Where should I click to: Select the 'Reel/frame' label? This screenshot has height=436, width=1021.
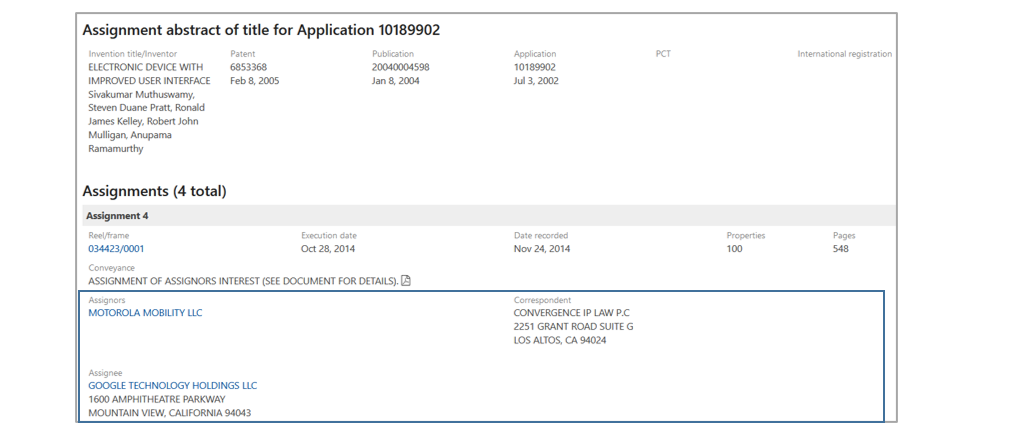[109, 236]
